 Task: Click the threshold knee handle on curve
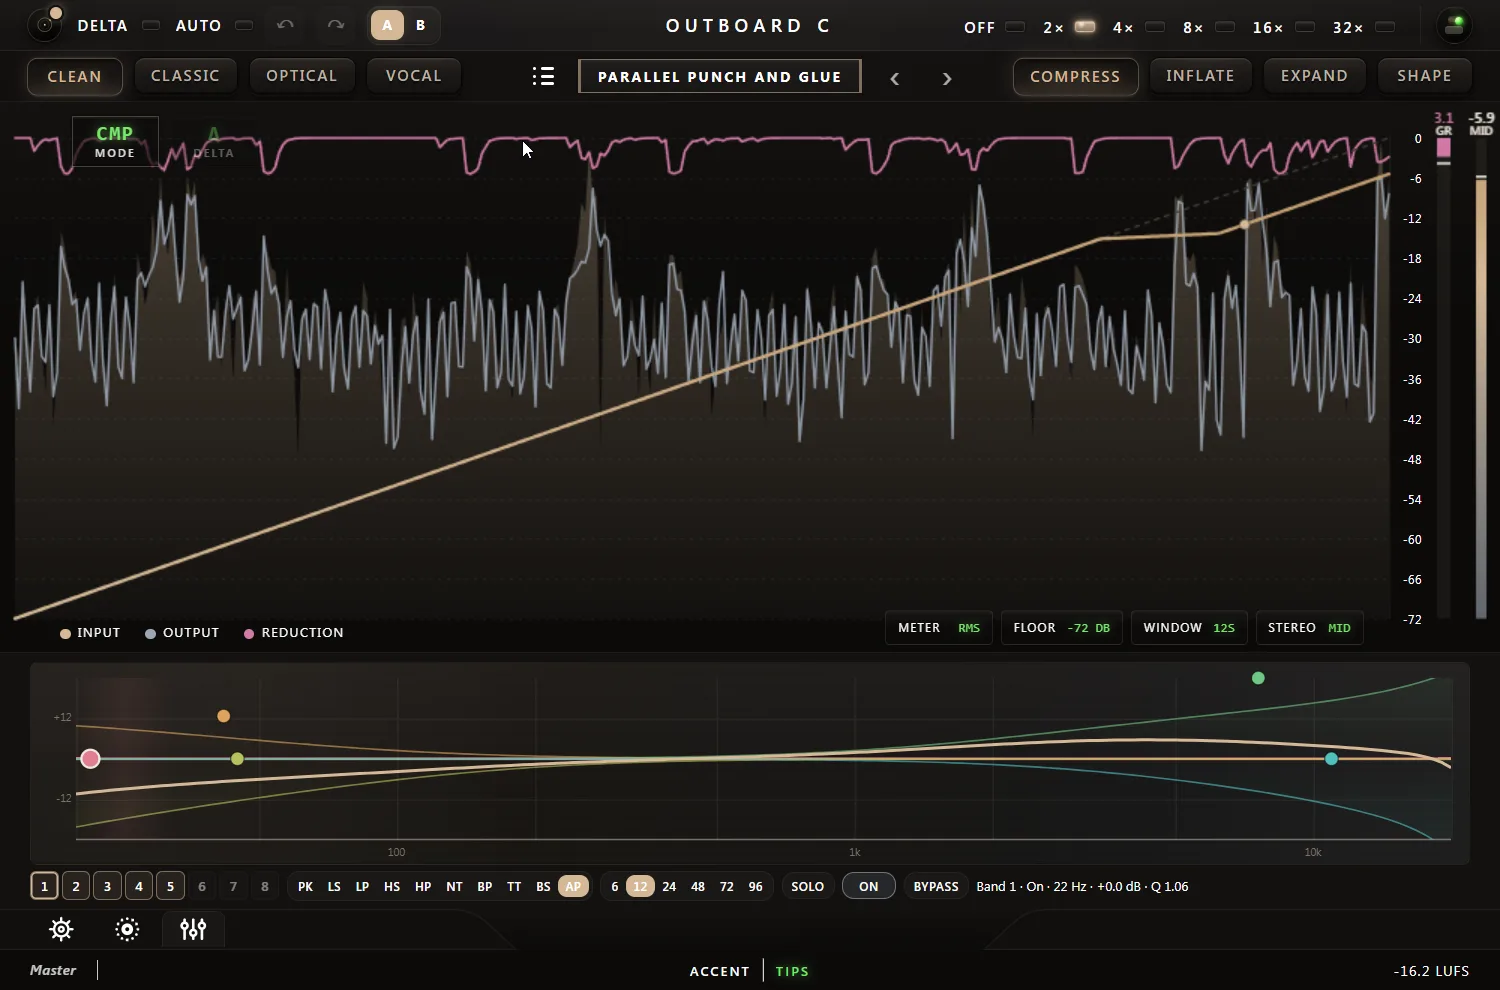(1245, 224)
